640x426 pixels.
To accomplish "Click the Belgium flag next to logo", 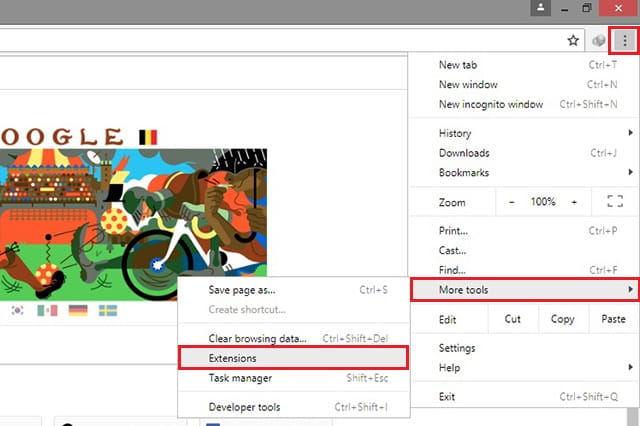I will click(148, 138).
